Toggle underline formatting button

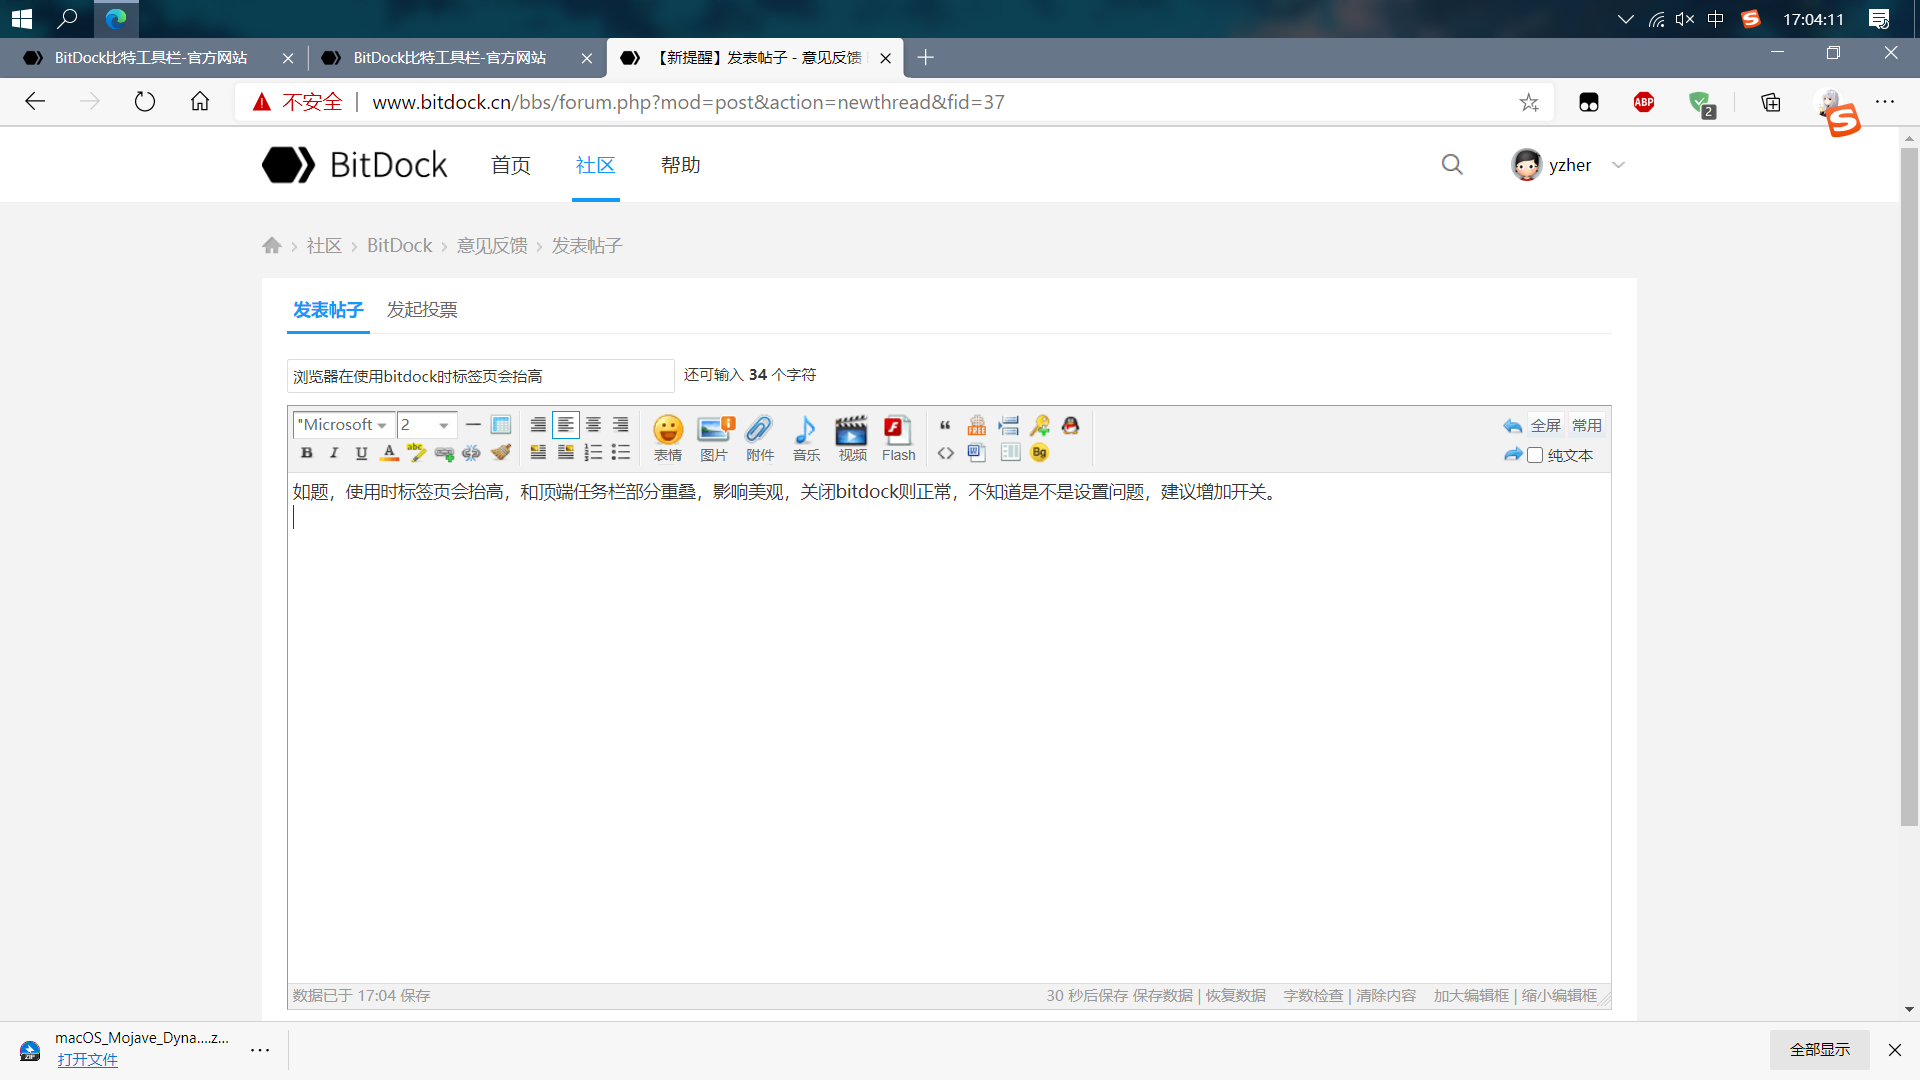click(361, 453)
